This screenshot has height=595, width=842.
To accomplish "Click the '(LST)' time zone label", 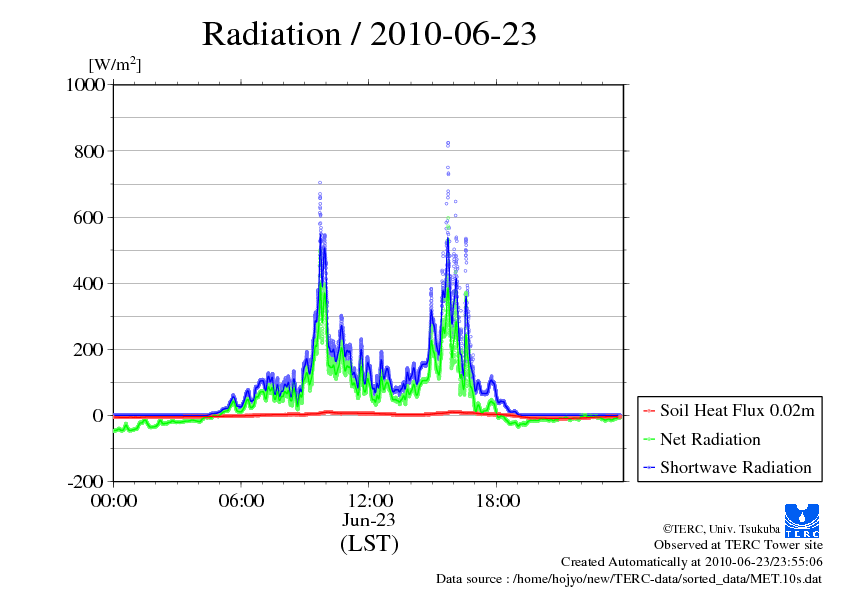I will point(369,543).
